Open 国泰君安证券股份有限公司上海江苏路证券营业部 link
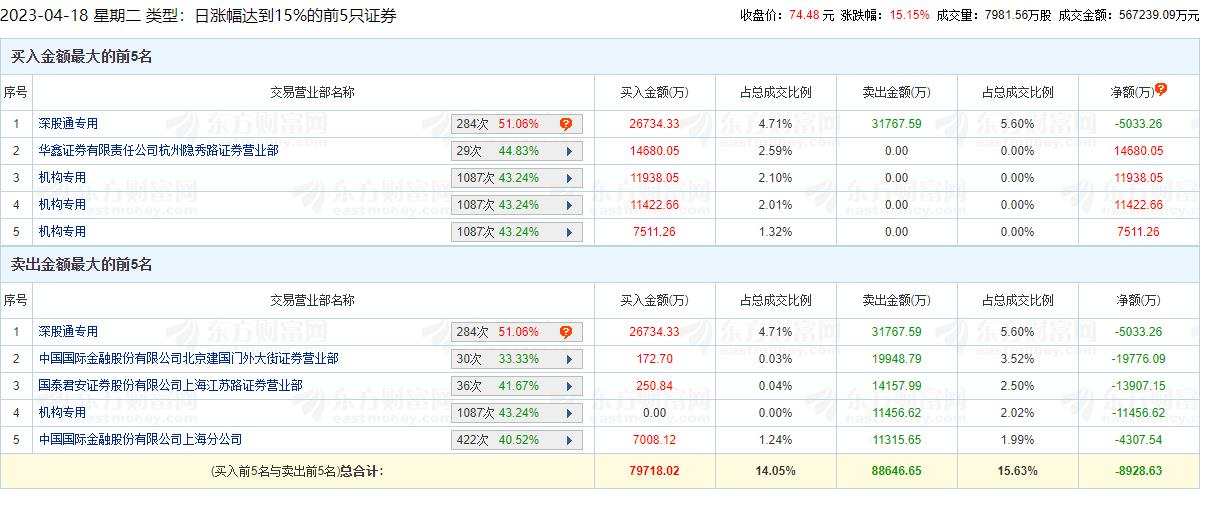Screen dimensions: 1223x515 click(x=170, y=386)
